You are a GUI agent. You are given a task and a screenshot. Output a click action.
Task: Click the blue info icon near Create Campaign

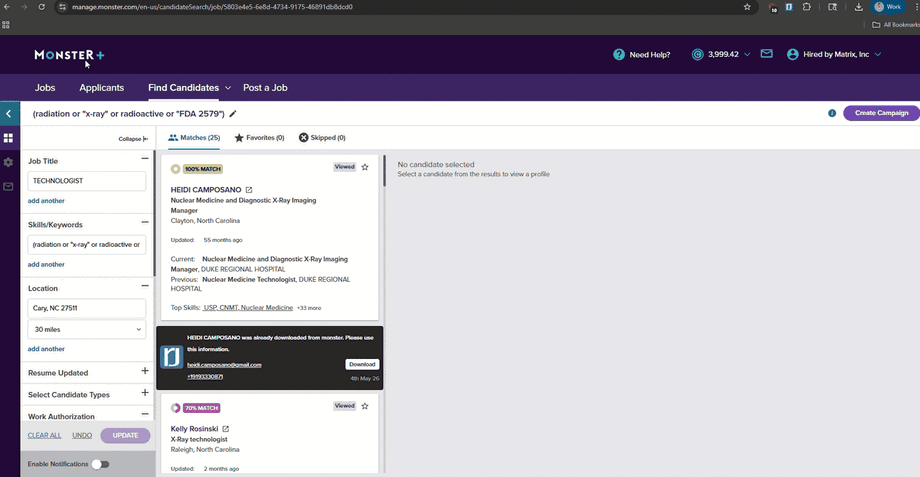(x=832, y=113)
